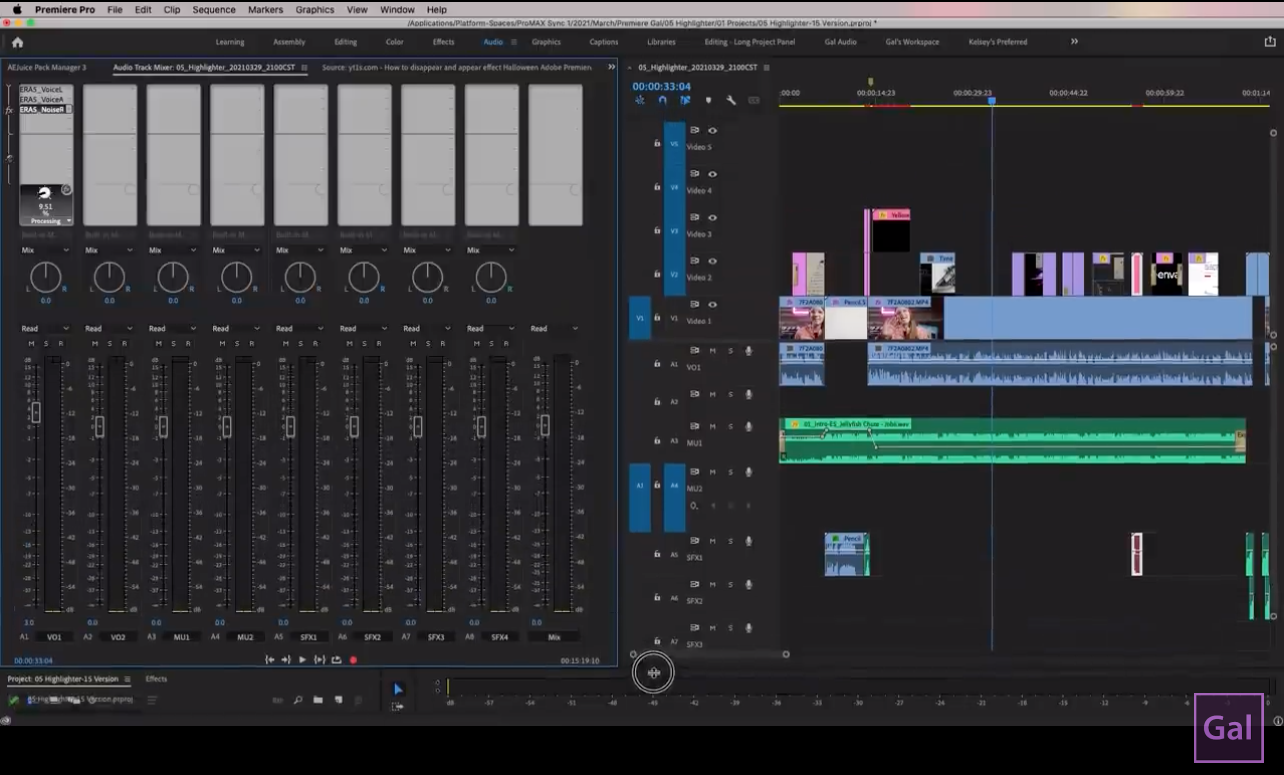The image size is (1284, 775).
Task: Play sequence from the Audio Track Mixer
Action: pyautogui.click(x=302, y=660)
